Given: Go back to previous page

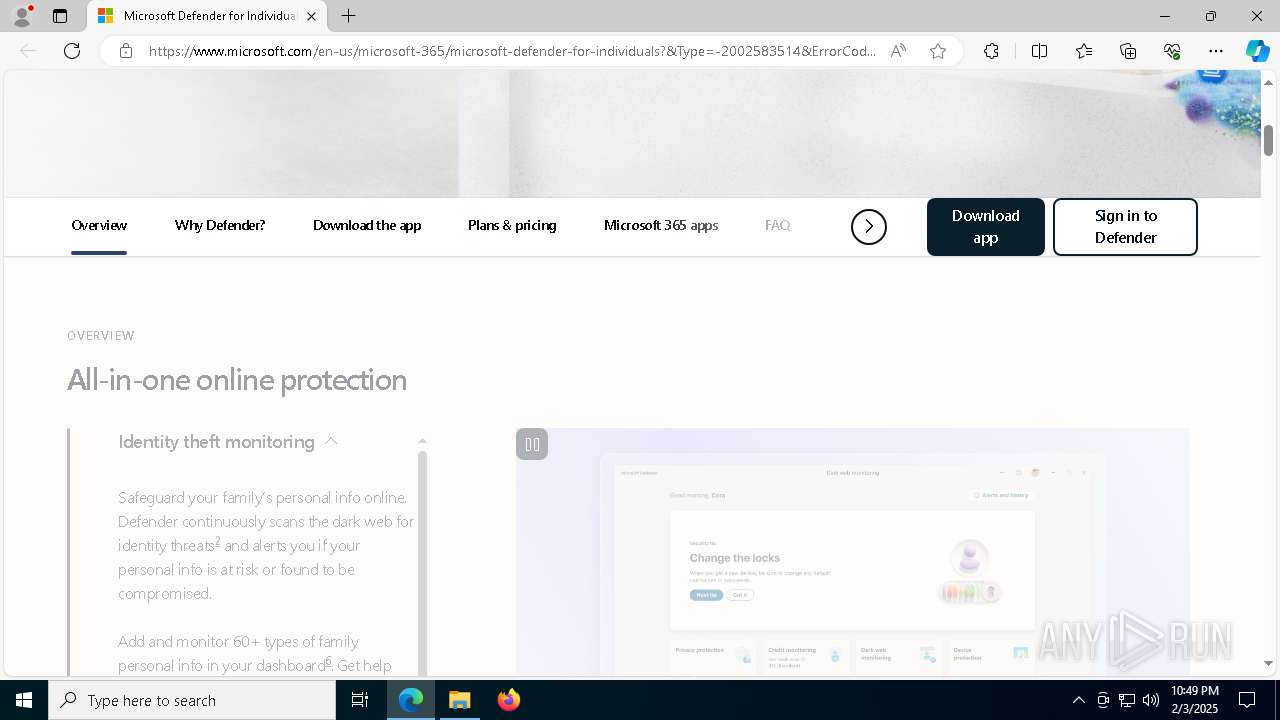Looking at the screenshot, I should click(x=28, y=51).
